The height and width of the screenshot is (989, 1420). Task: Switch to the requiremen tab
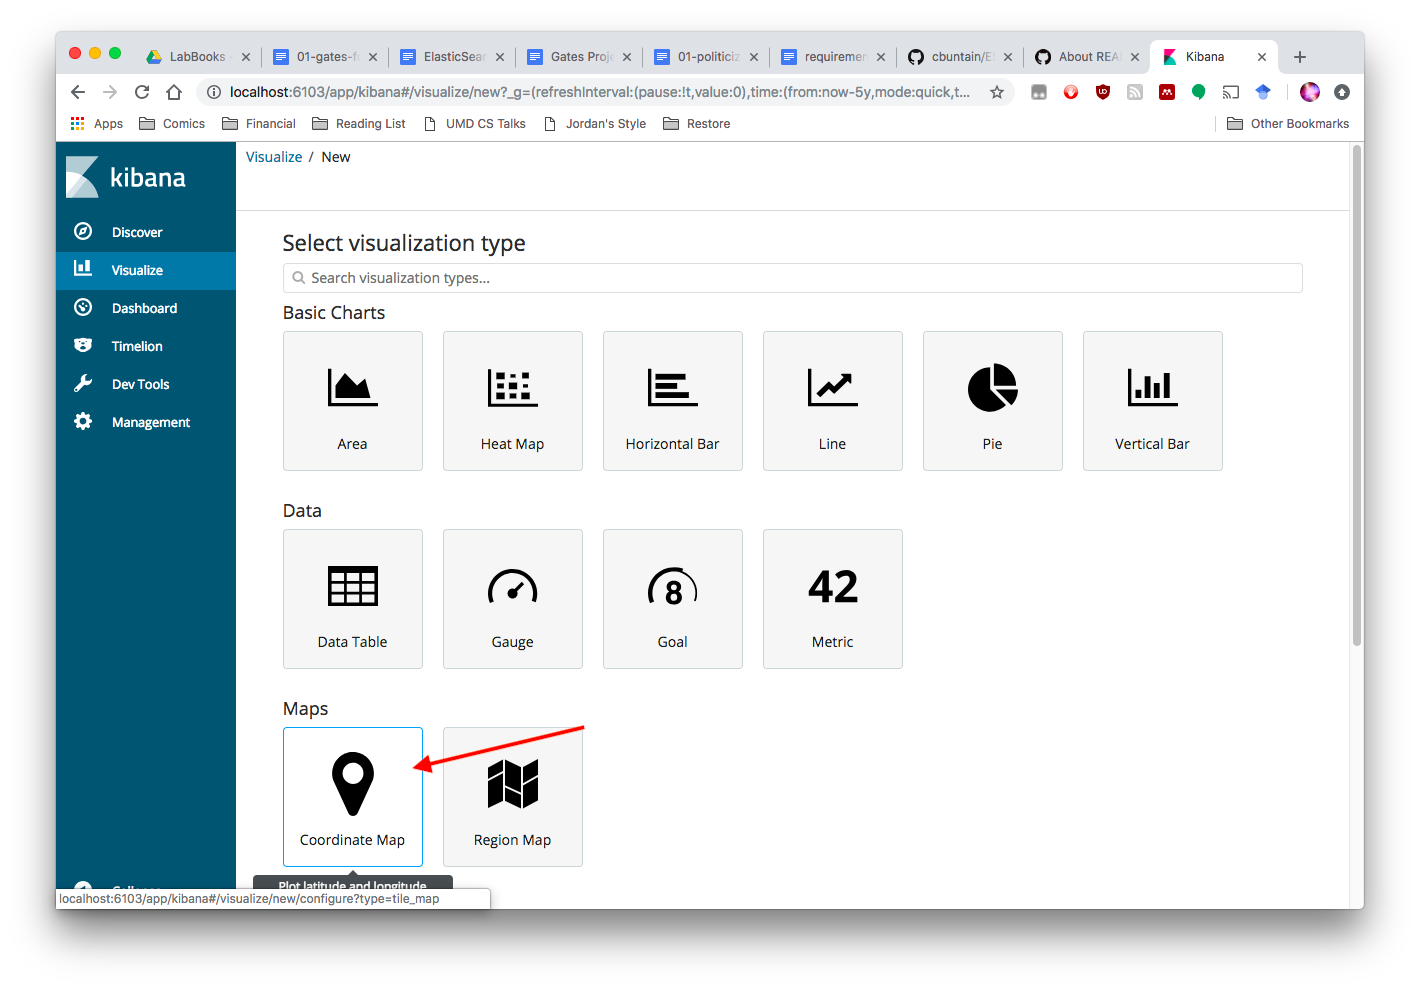pyautogui.click(x=833, y=57)
